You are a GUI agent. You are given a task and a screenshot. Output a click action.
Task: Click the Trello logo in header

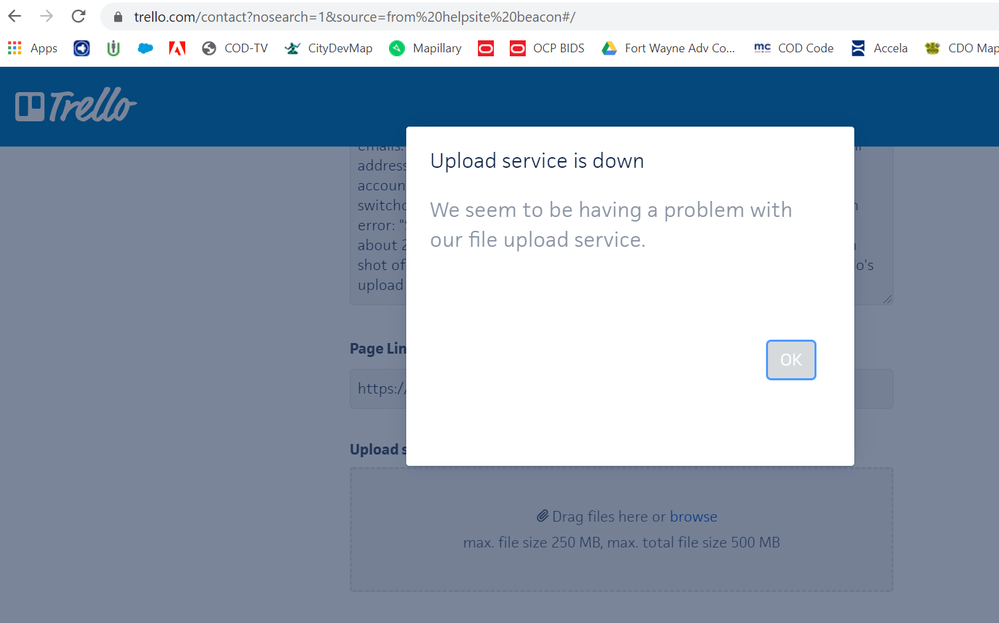coord(76,106)
